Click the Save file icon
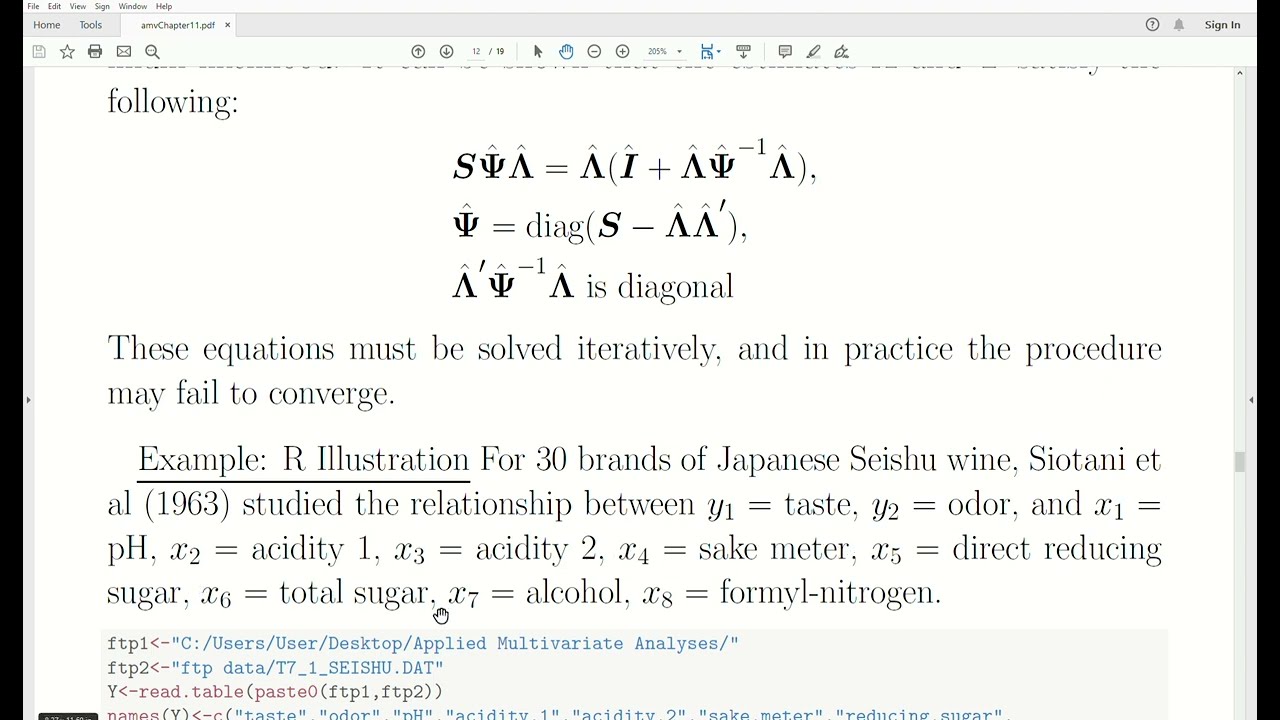The width and height of the screenshot is (1280, 720). coord(39,52)
